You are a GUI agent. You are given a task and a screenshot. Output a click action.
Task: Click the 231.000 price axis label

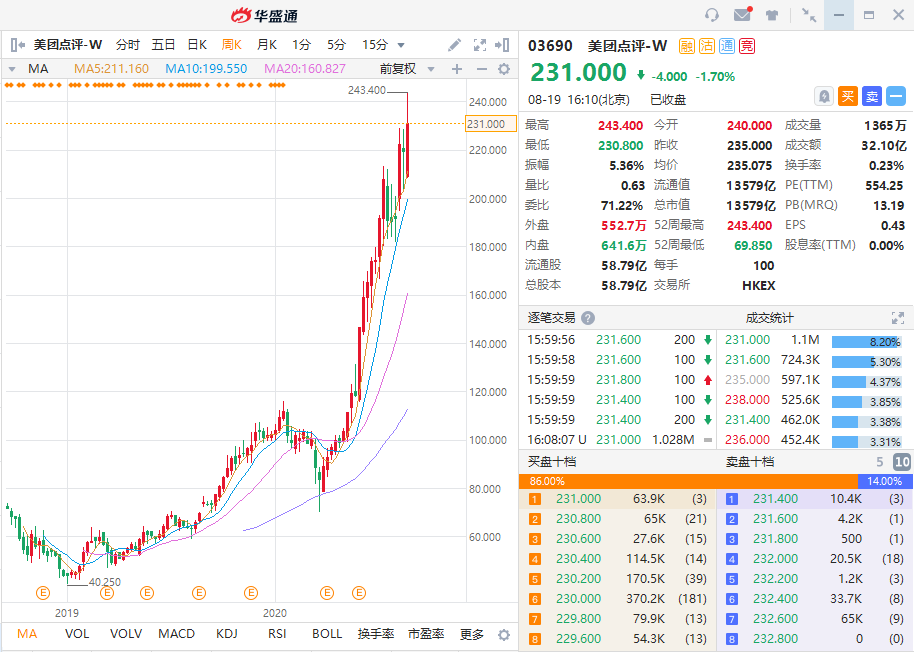pyautogui.click(x=490, y=124)
